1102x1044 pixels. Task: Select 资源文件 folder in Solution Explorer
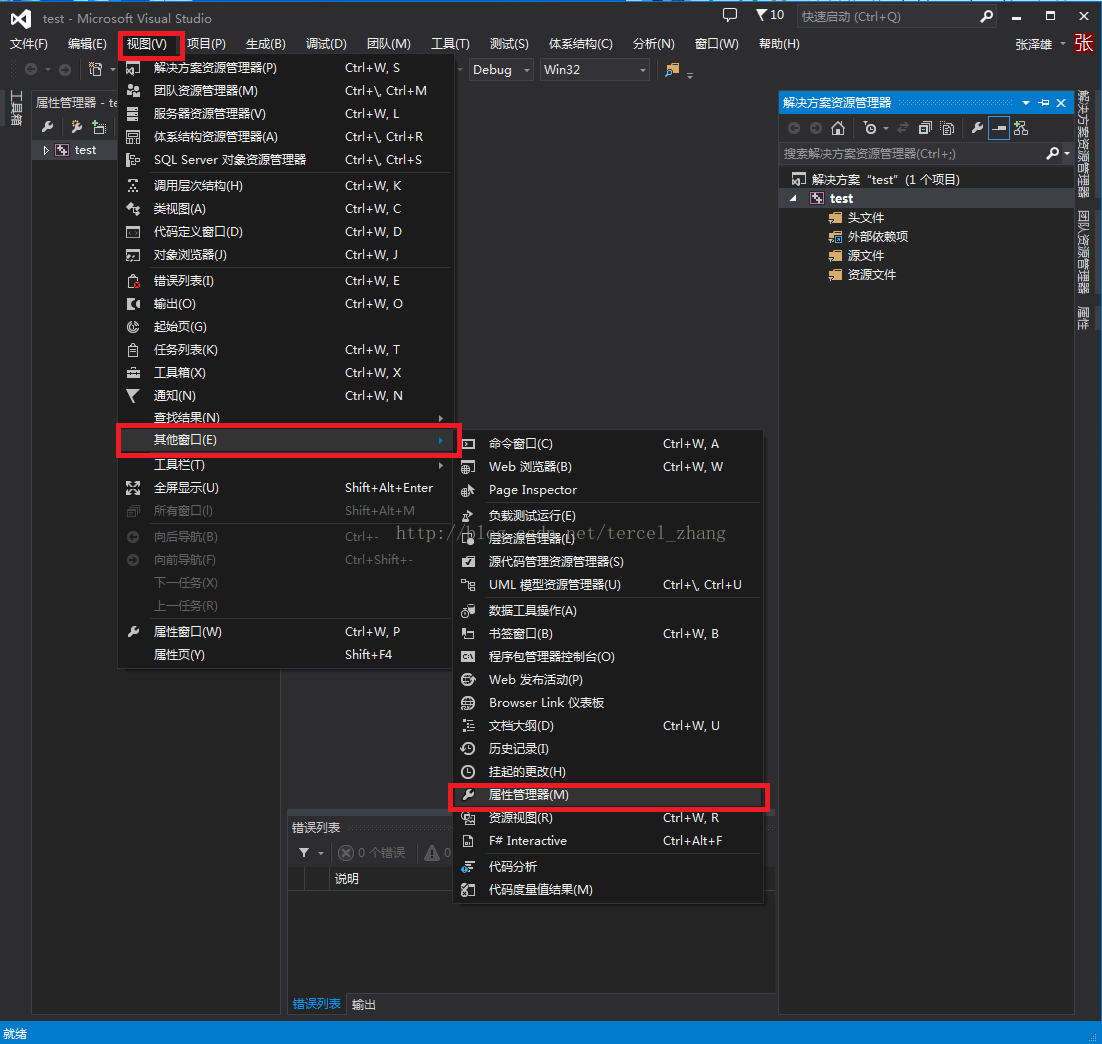tap(871, 274)
